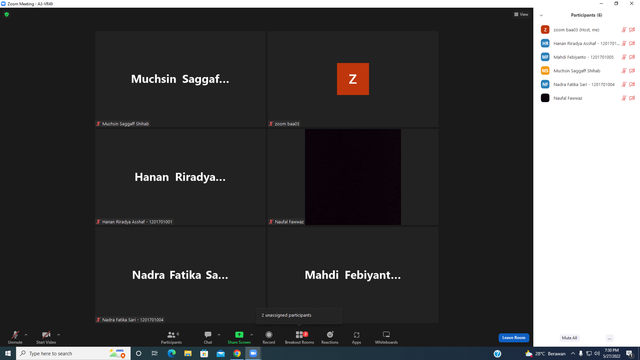Select Nadra Fatika Sari in participants list
The image size is (640, 360).
coord(587,84)
